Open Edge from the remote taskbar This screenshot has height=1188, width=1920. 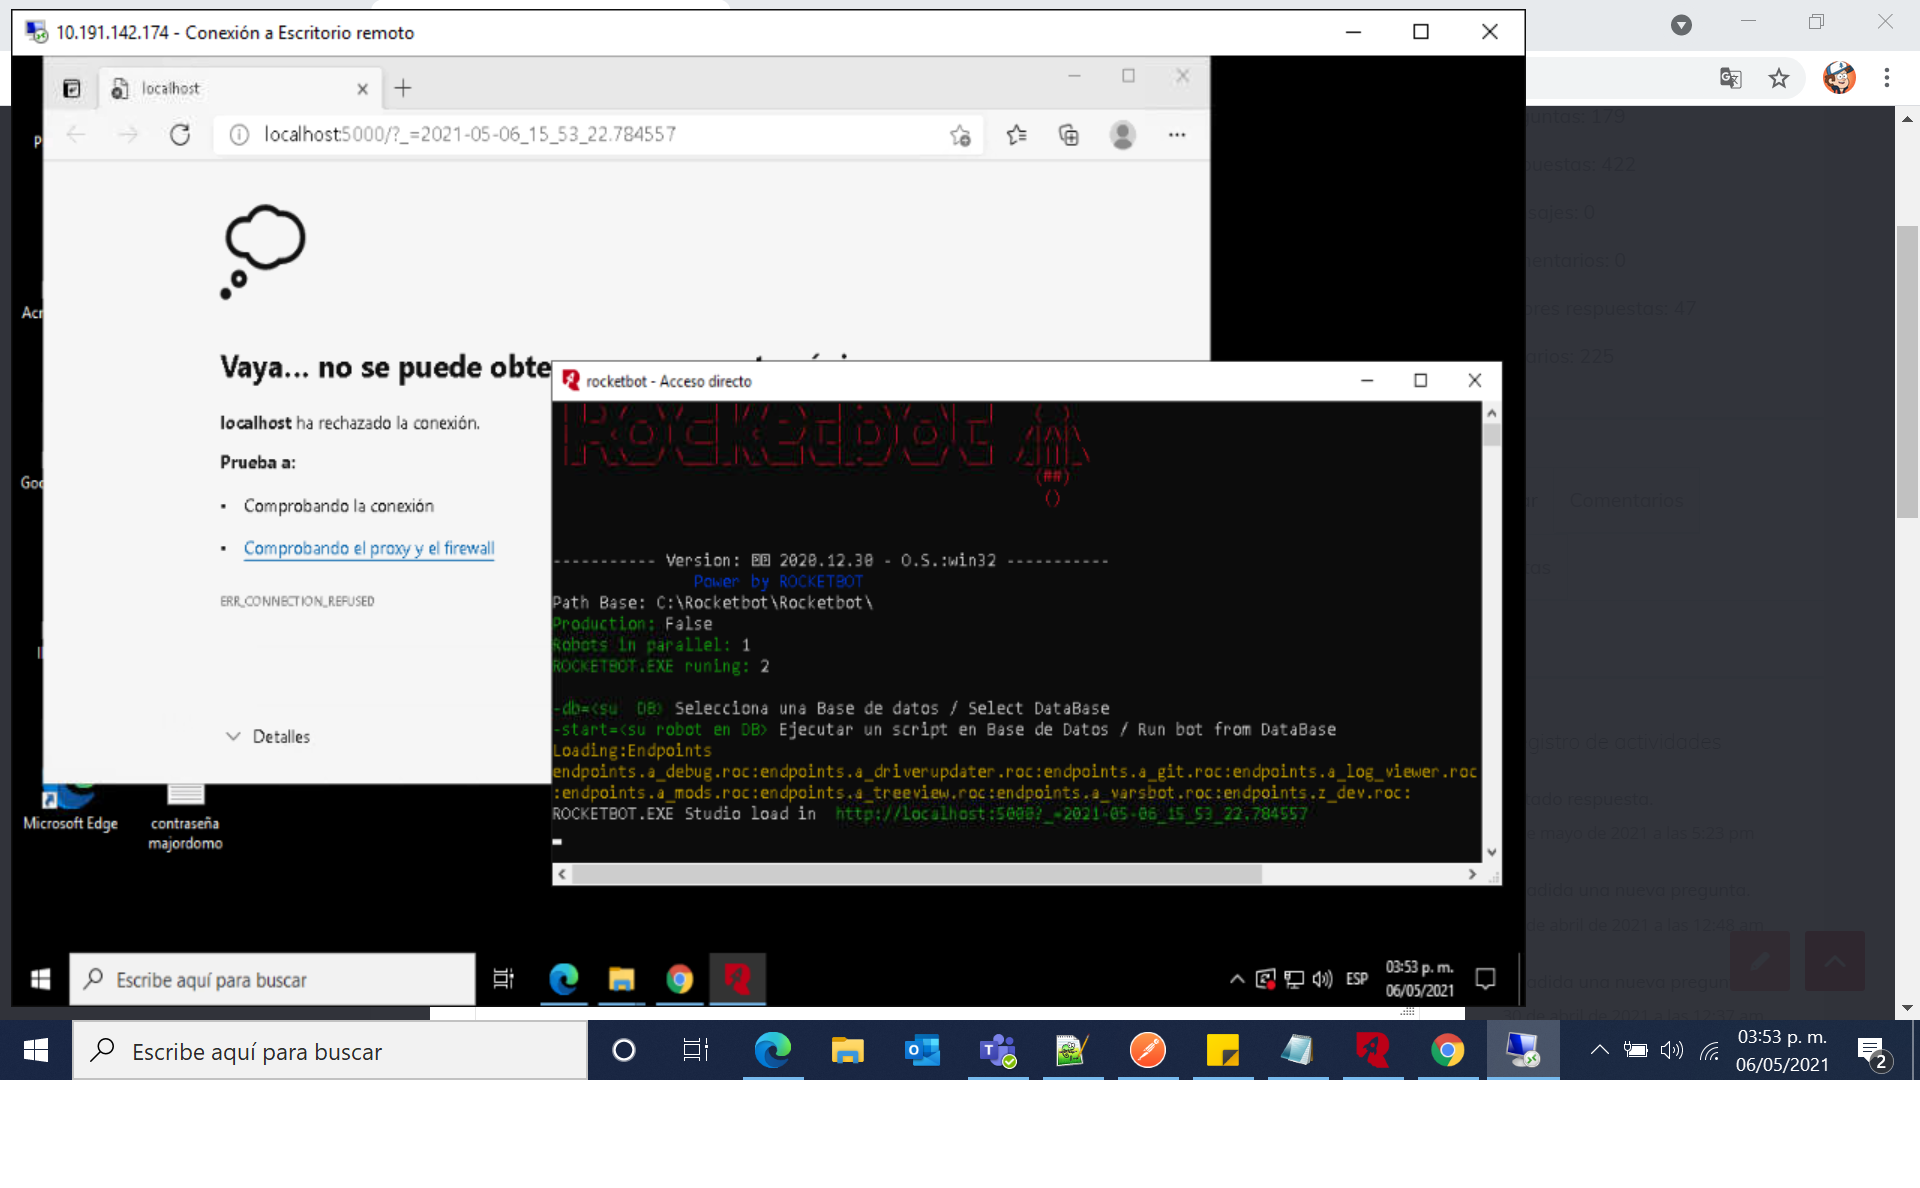point(563,979)
